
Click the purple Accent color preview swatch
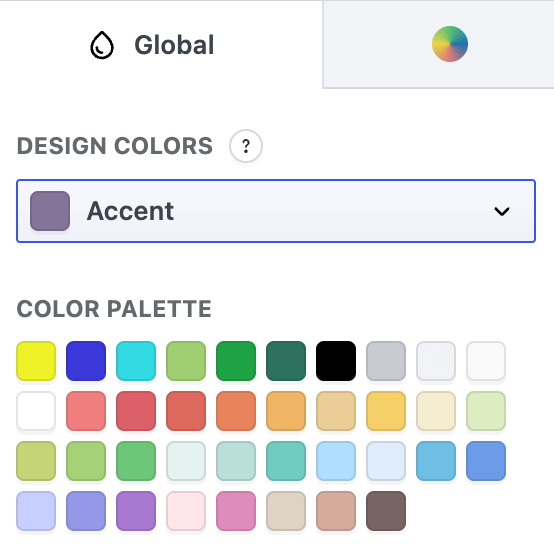coord(50,211)
